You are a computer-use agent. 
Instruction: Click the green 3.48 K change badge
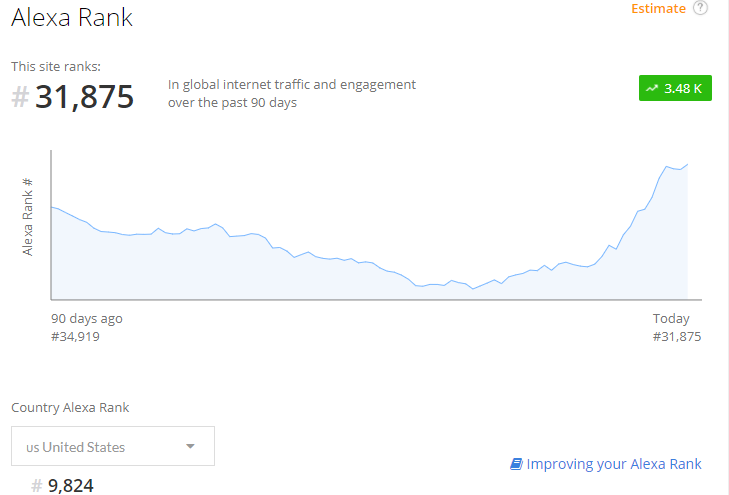point(675,88)
